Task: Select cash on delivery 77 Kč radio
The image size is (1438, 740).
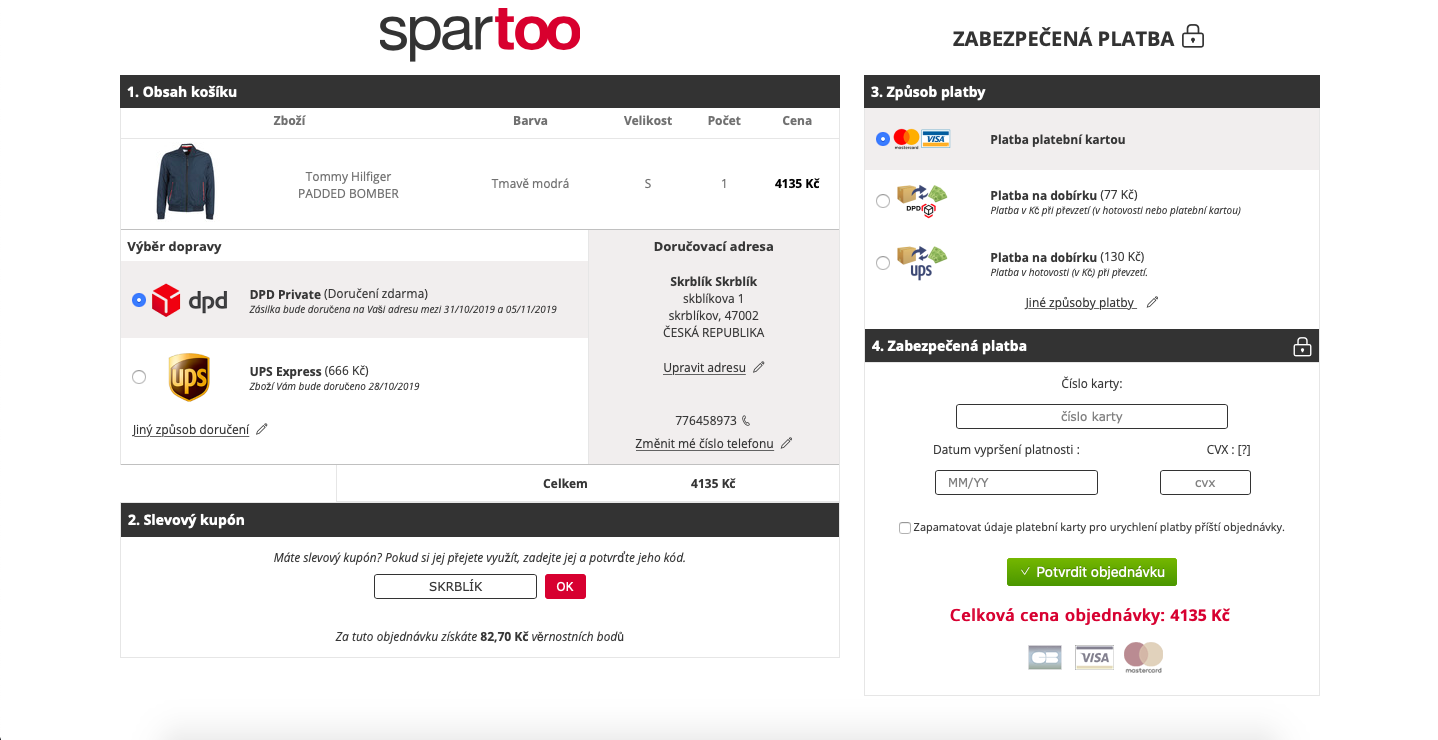Action: (x=882, y=201)
